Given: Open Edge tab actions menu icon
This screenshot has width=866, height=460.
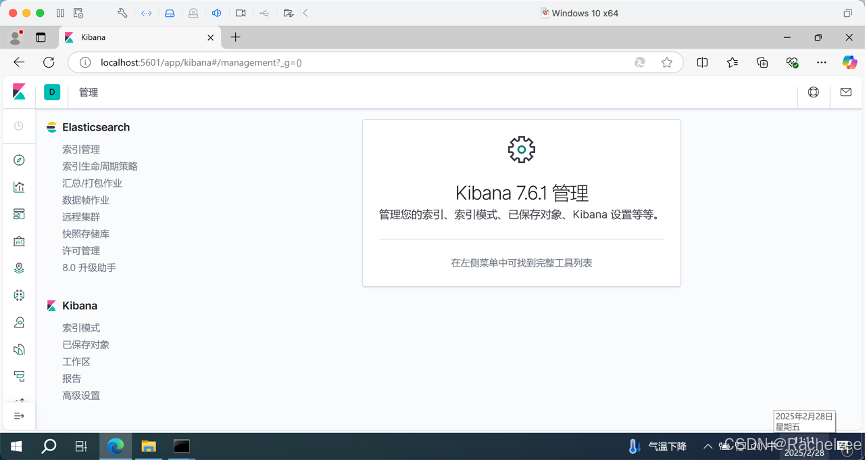Looking at the screenshot, I should coord(41,38).
